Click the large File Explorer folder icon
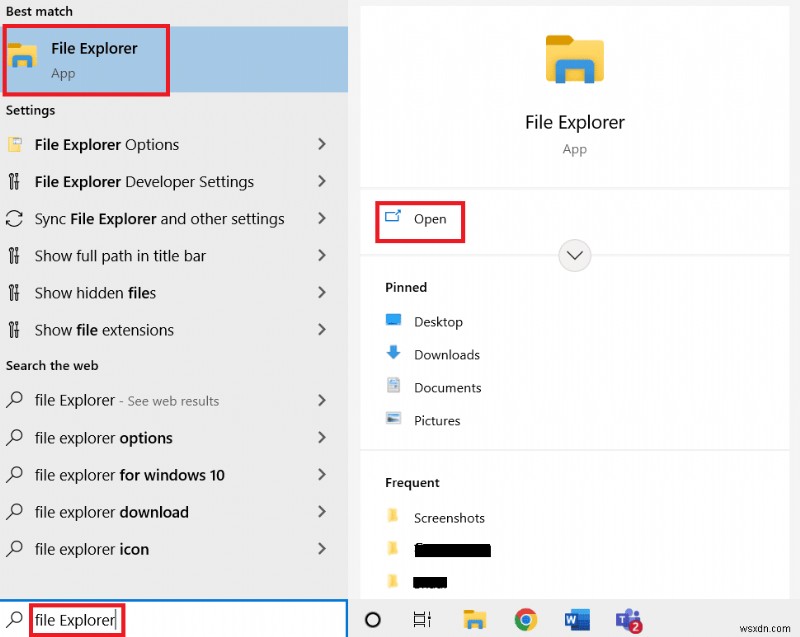Image resolution: width=800 pixels, height=637 pixels. 574,59
